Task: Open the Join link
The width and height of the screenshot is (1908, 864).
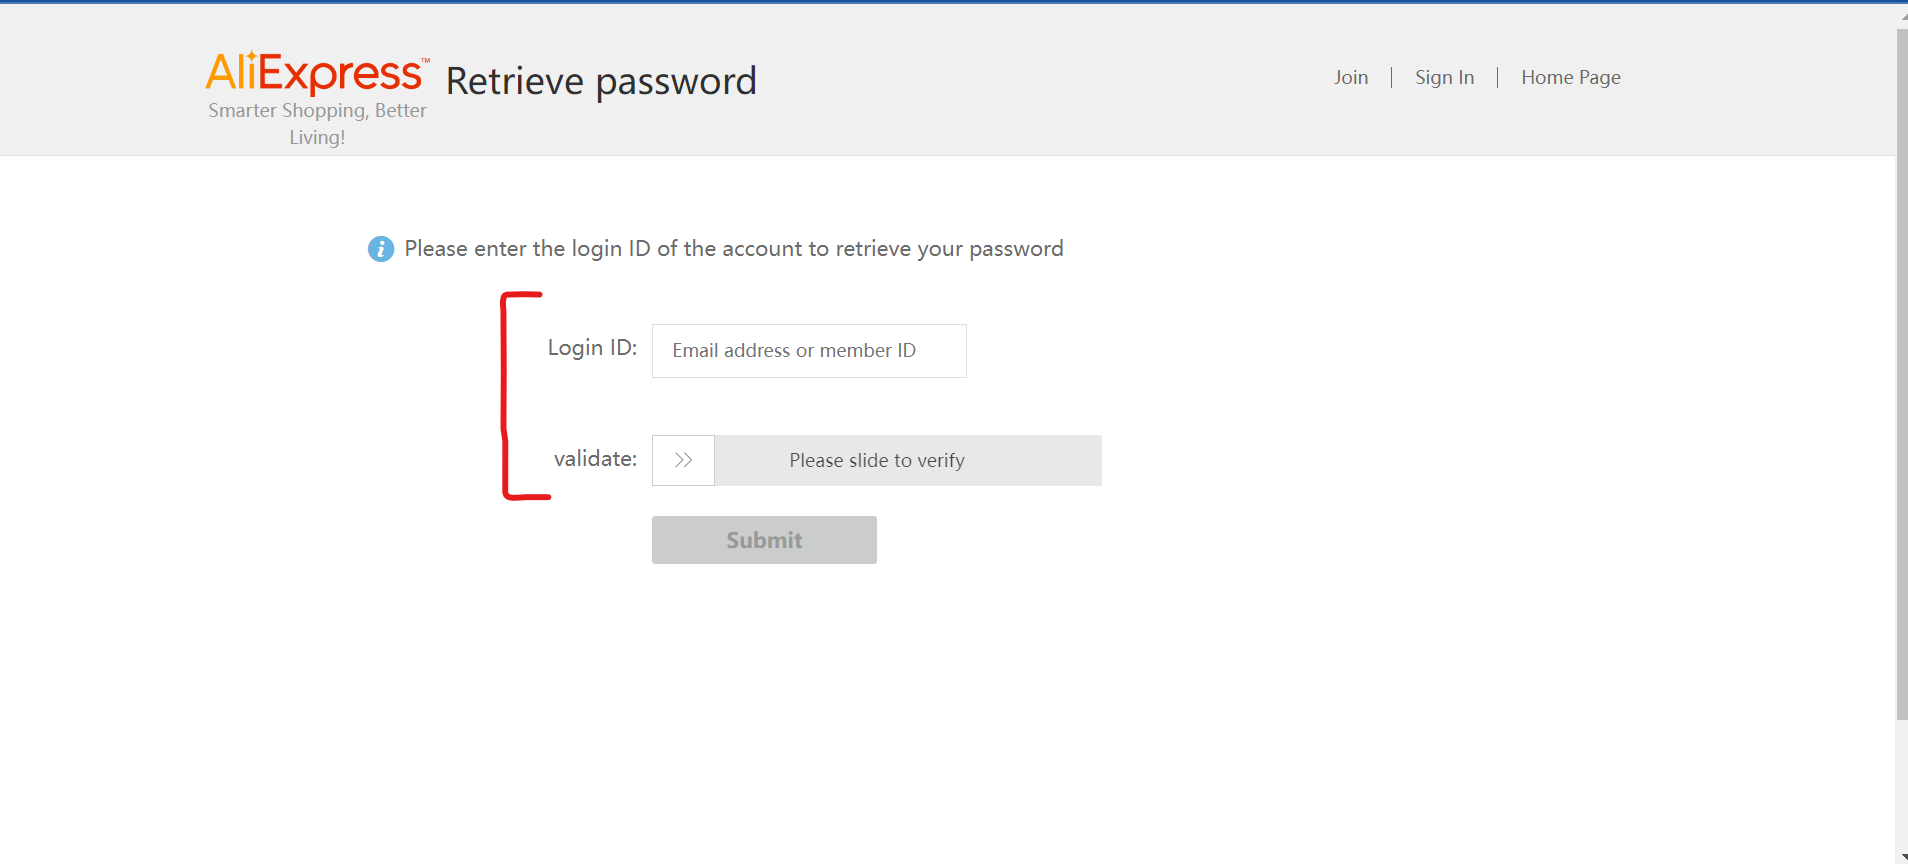Action: [1350, 77]
